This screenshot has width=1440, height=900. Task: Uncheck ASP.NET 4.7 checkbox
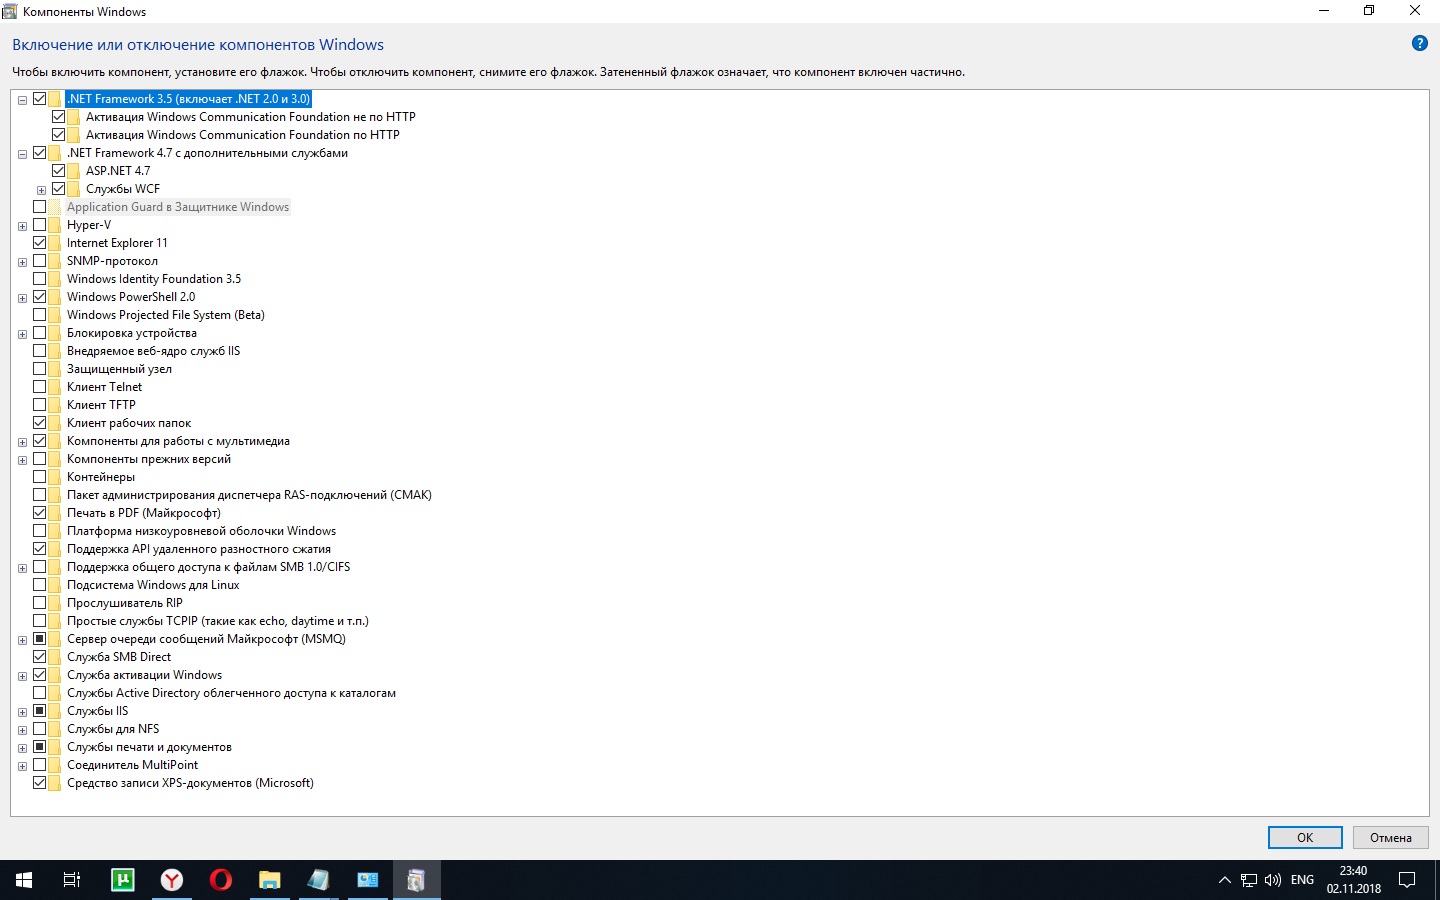point(59,171)
